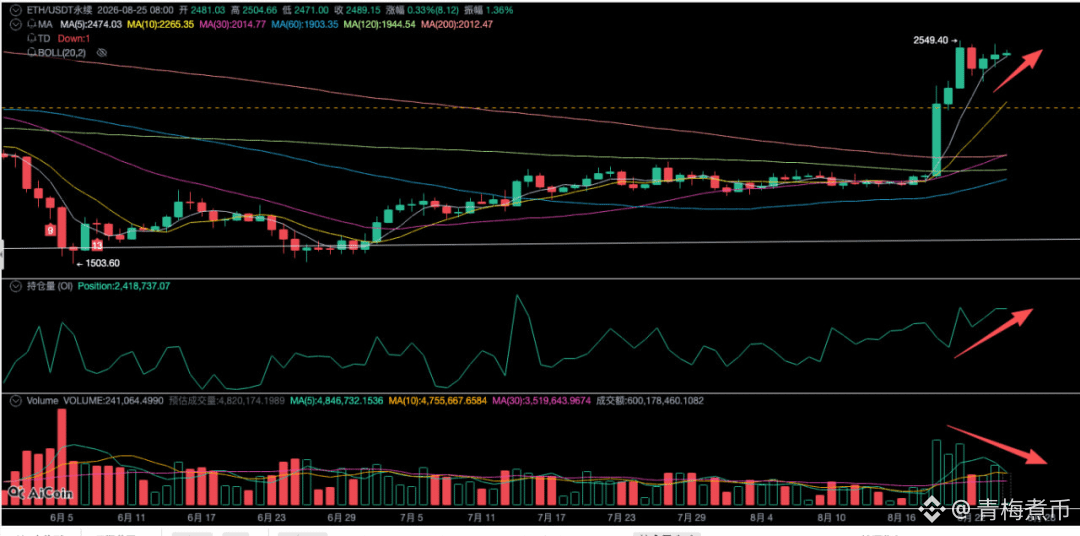Click the 8月16 date axis label
The image size is (1080, 536).
902,517
